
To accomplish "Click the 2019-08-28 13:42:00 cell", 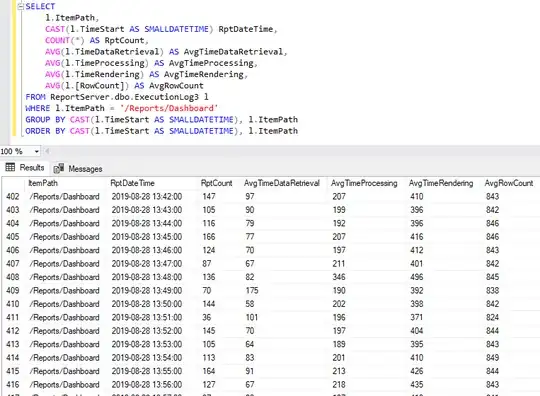I will (147, 197).
